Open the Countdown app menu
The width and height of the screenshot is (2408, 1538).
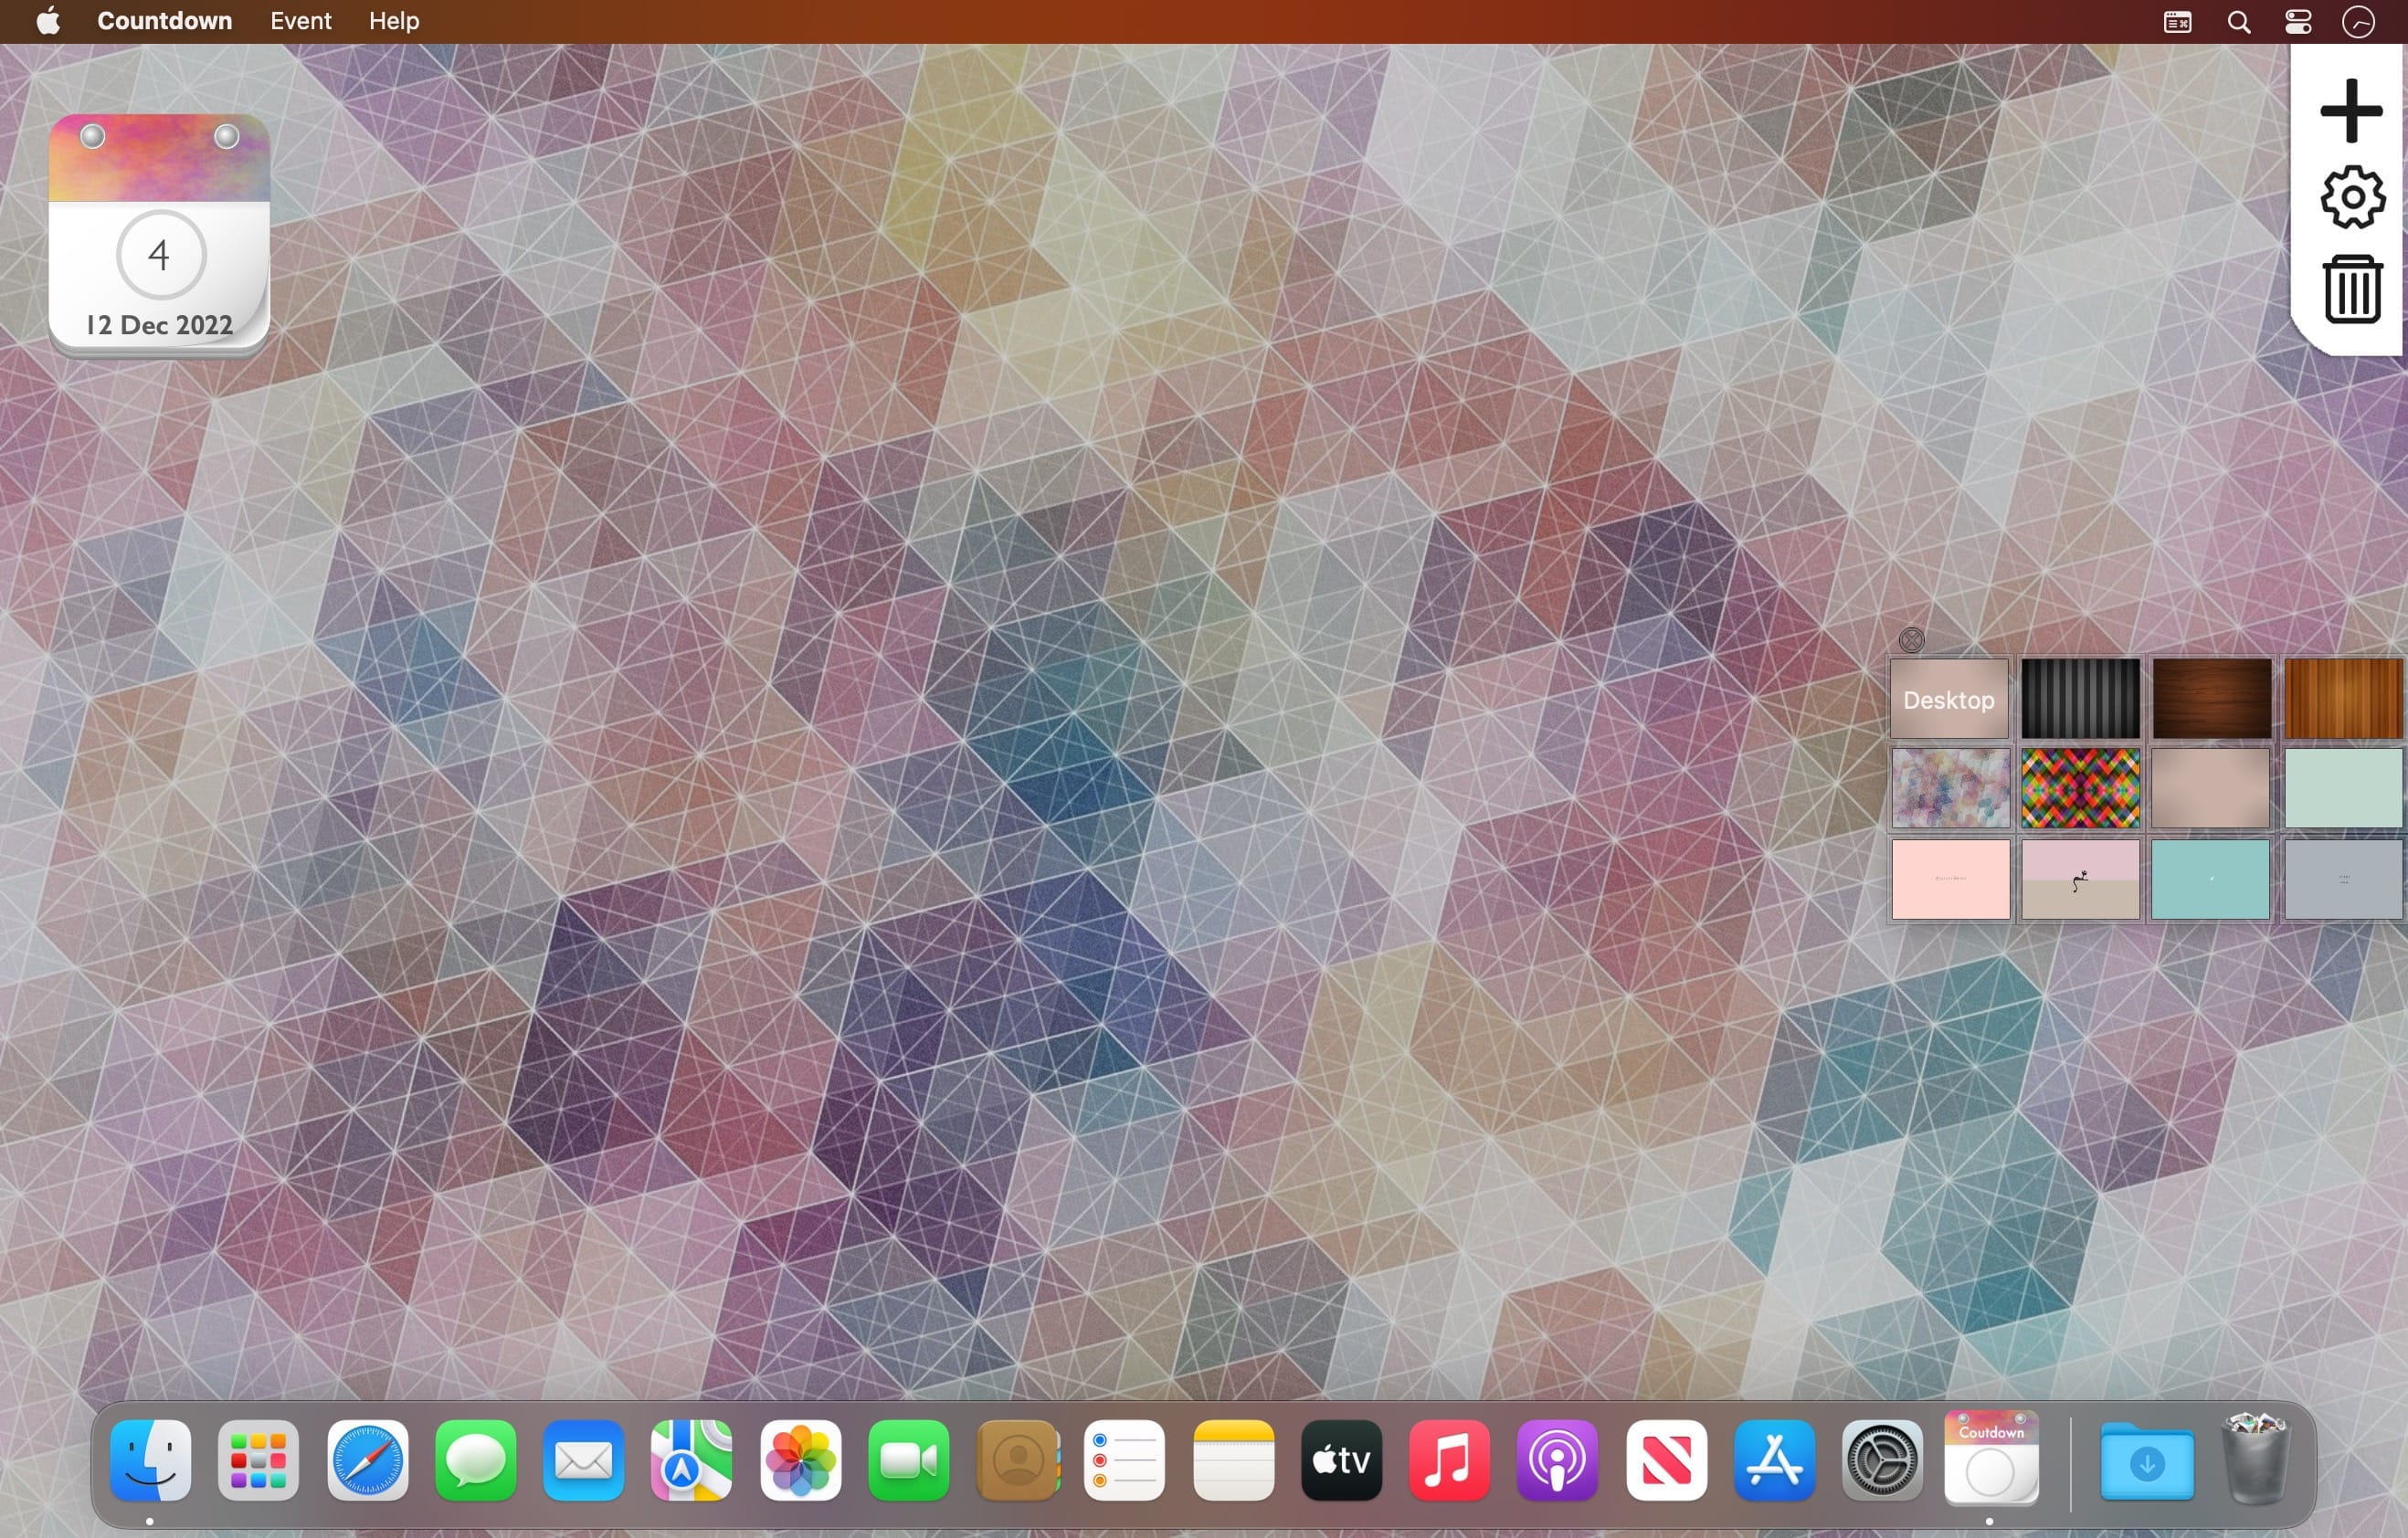pos(164,21)
